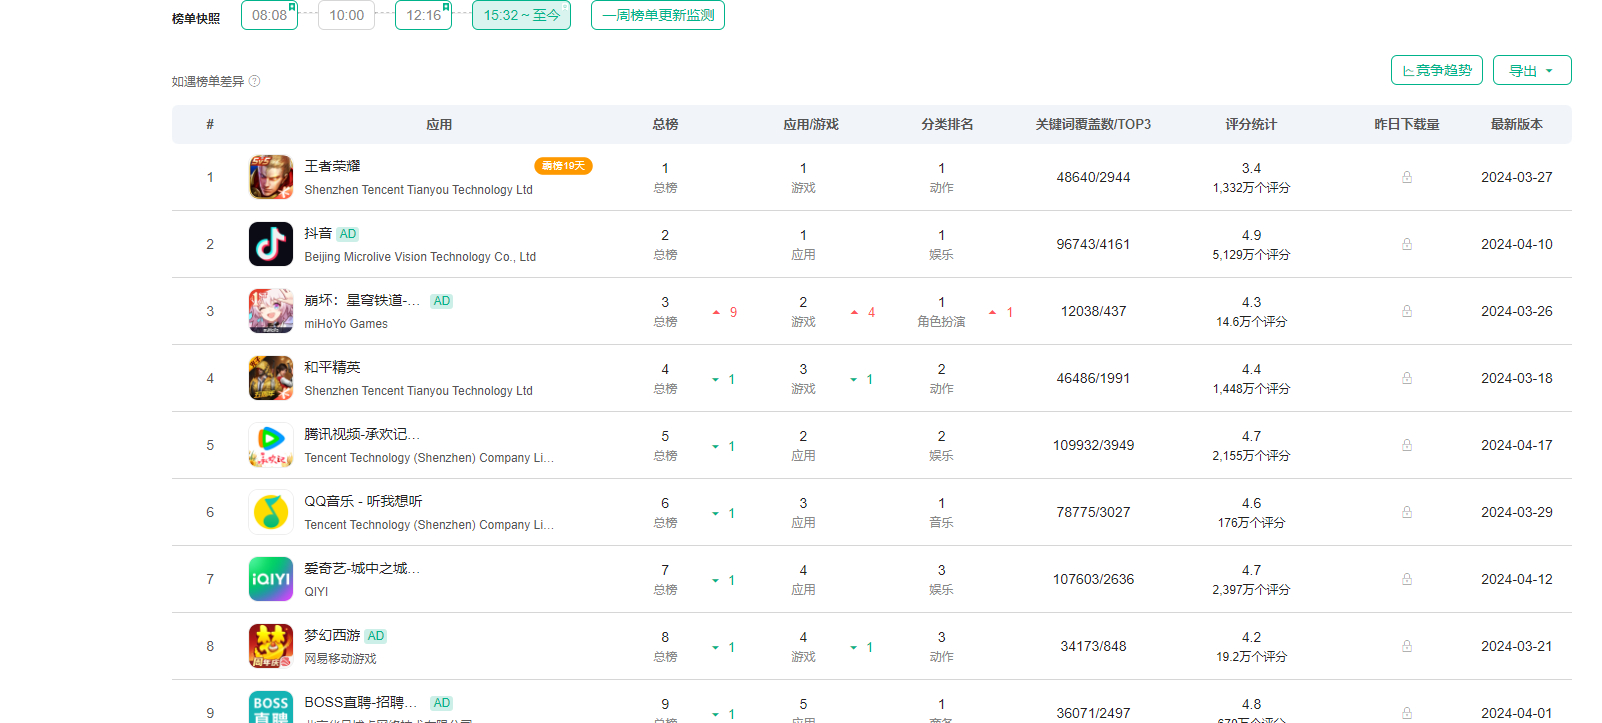Click lock icon in QQ音乐 row
The image size is (1602, 723).
pos(1407,512)
